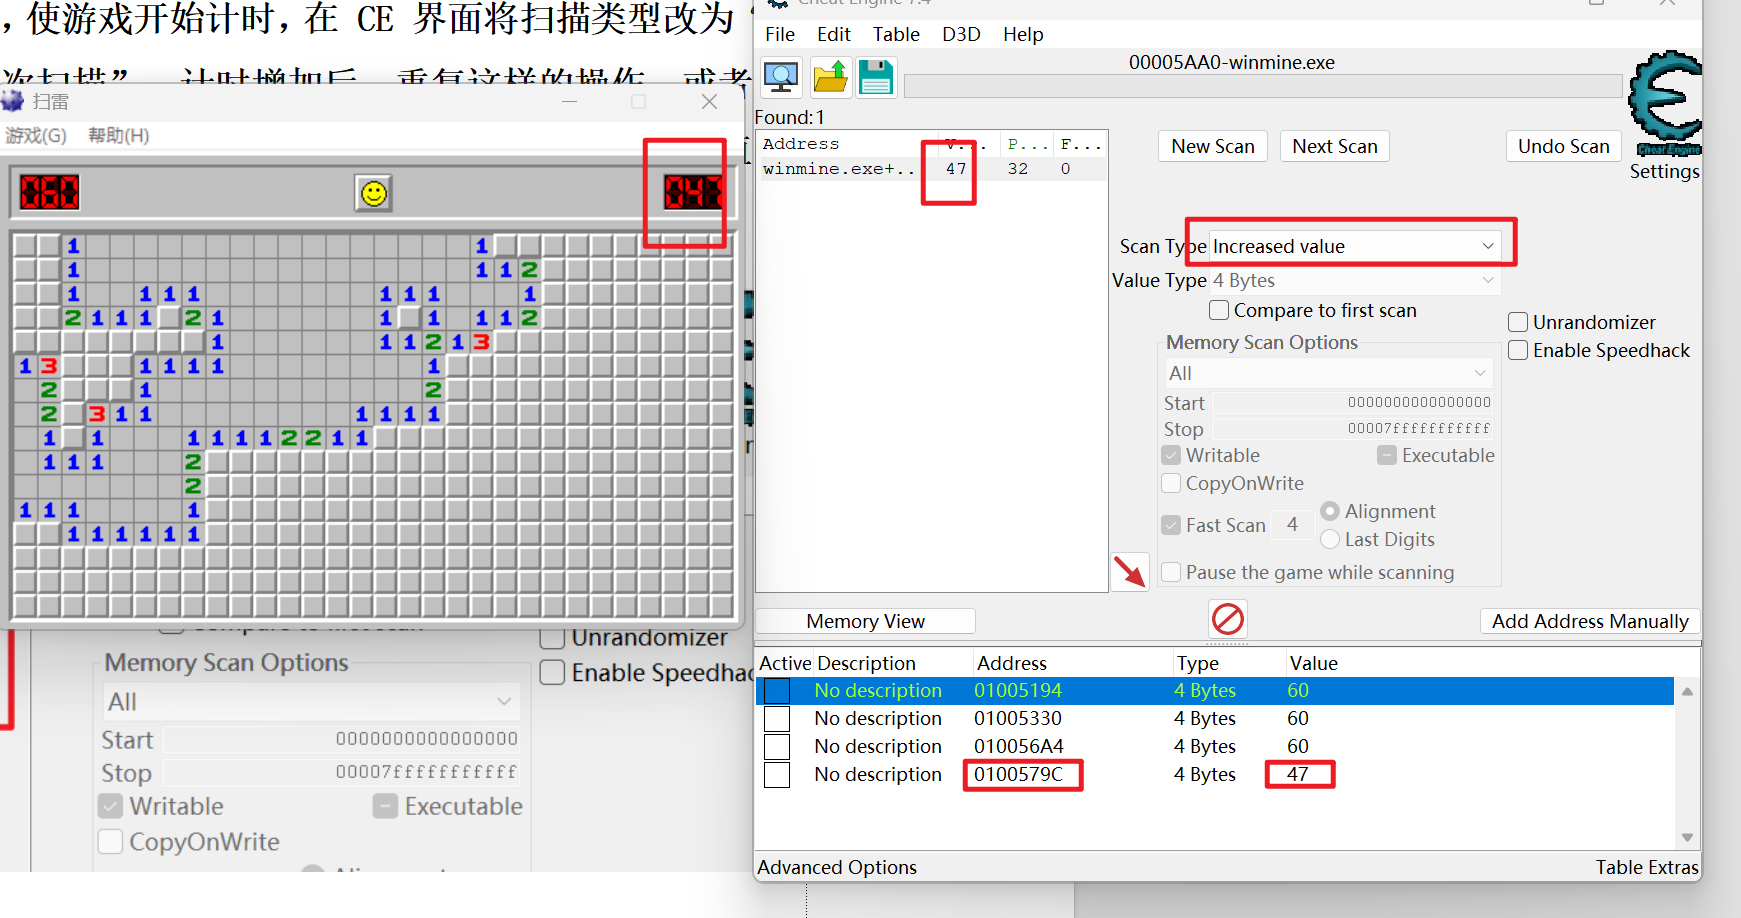Click the Settings label under the logo
This screenshot has height=918, width=1741.
tap(1664, 171)
